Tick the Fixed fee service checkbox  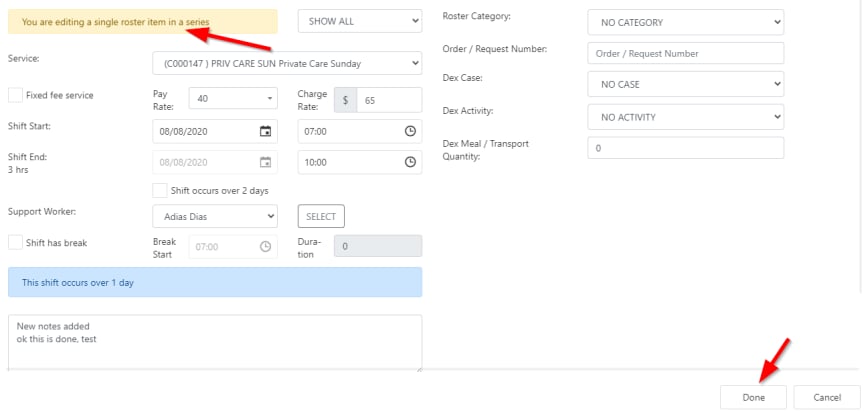tap(15, 95)
